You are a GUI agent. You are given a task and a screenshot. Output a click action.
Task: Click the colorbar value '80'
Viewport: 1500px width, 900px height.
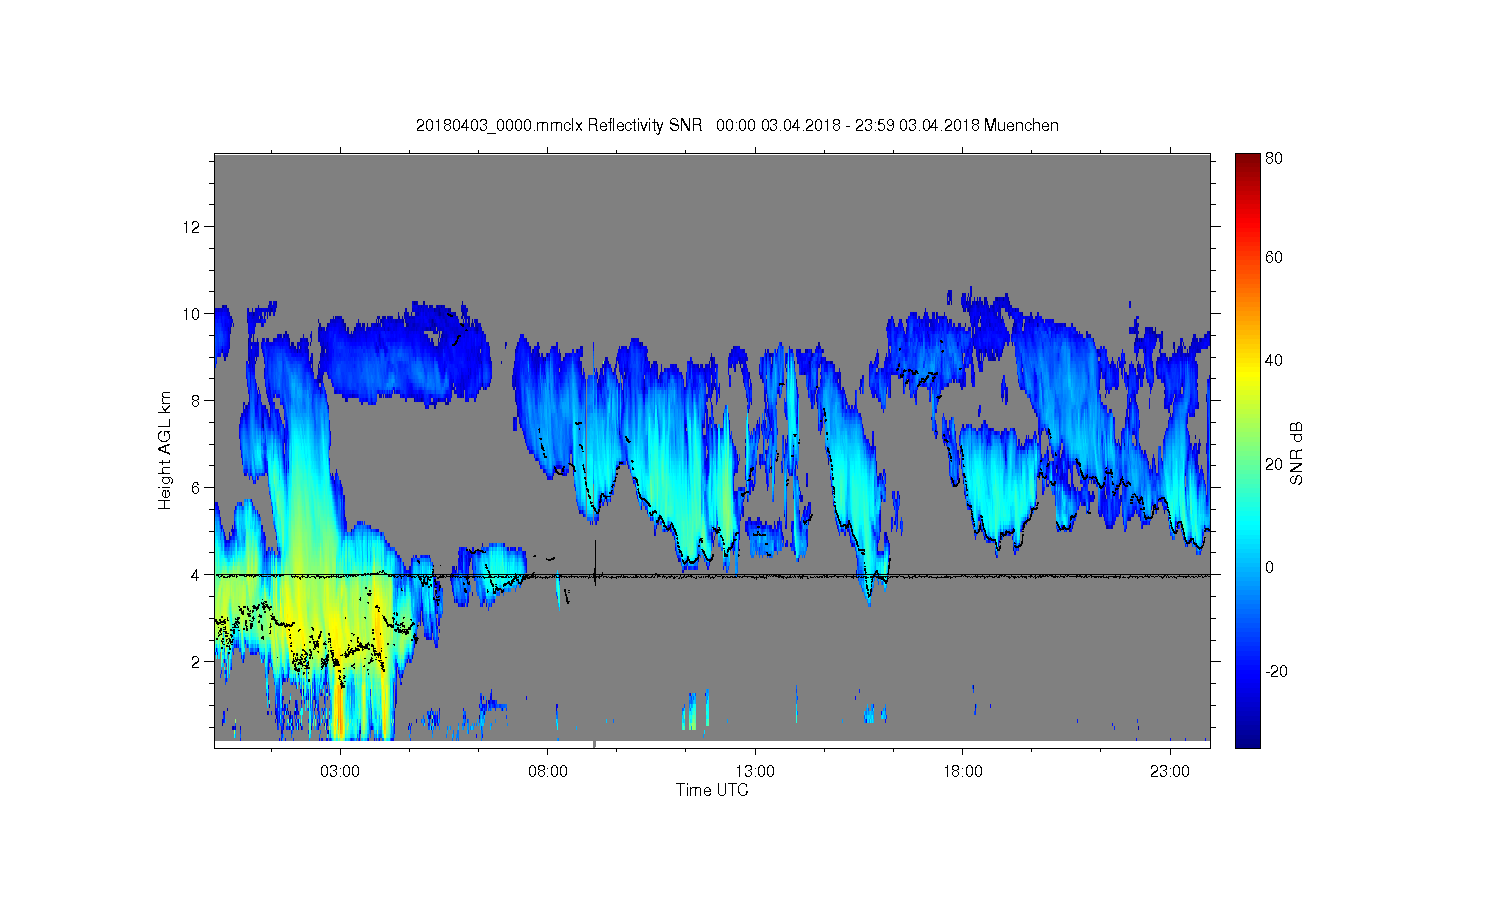[x=1274, y=158]
